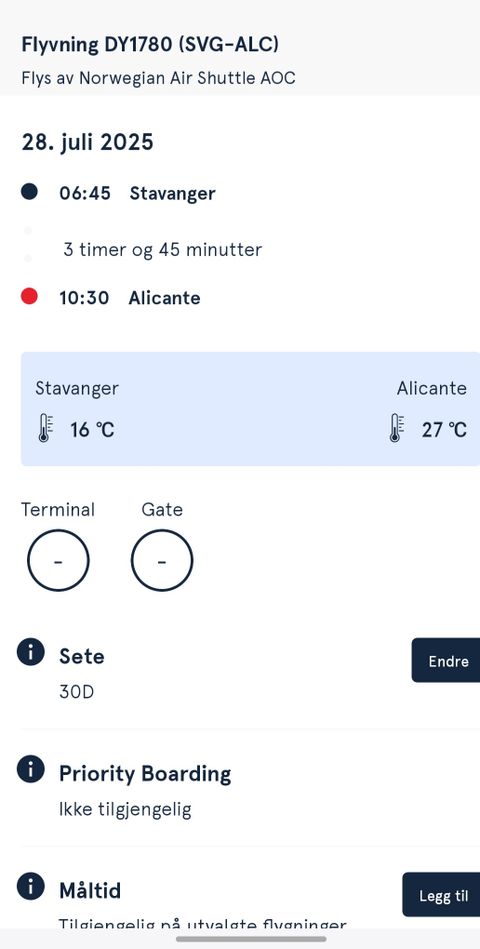Tap the home indicator bar at bottom
This screenshot has height=949, width=480.
point(251,939)
